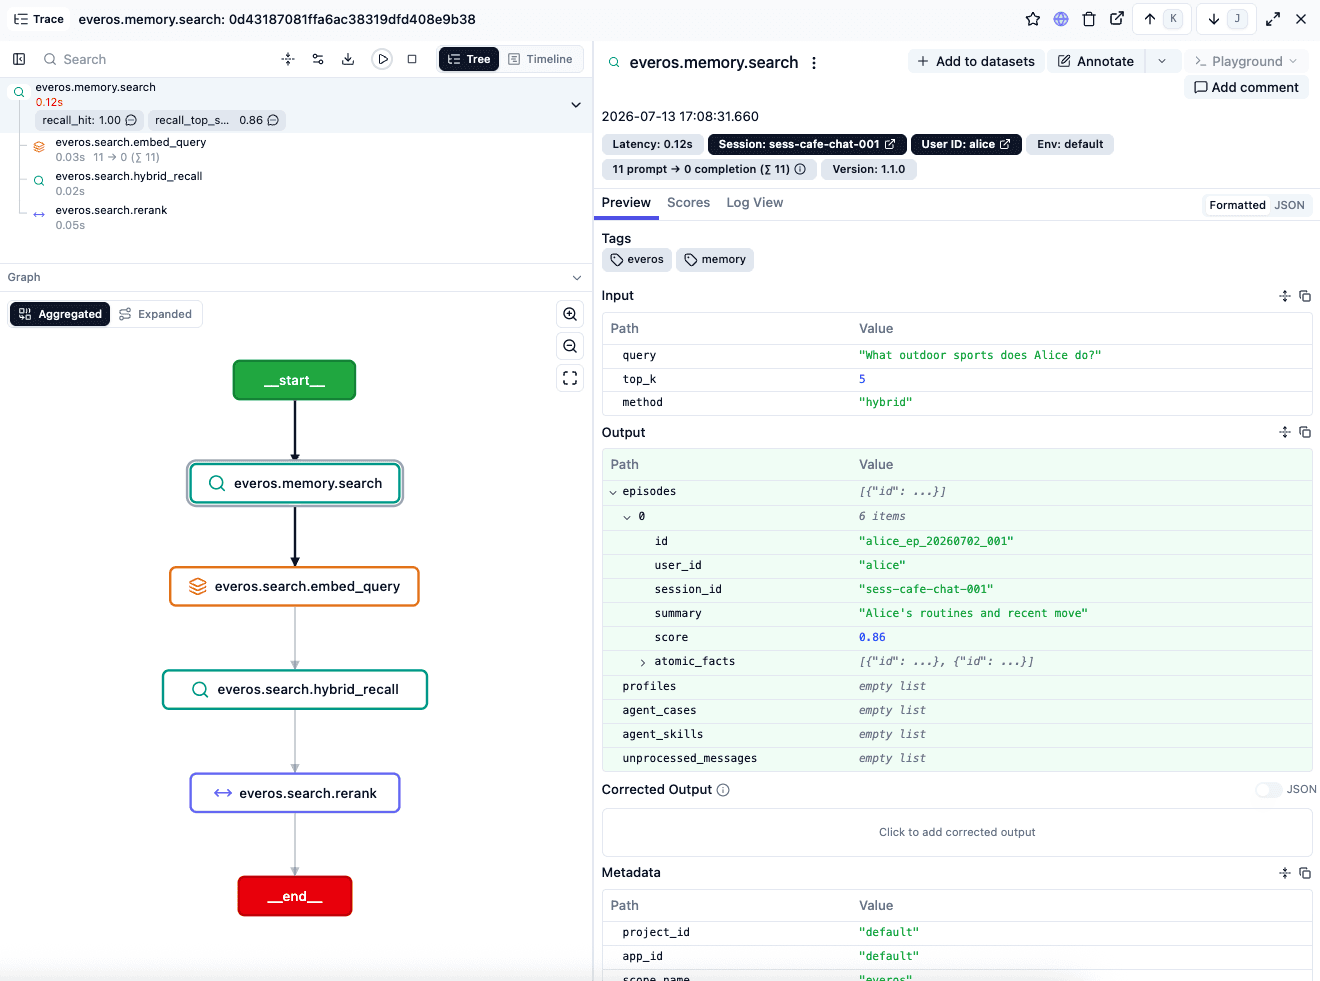Collapse the episodes output row
This screenshot has height=981, width=1320.
pos(613,492)
